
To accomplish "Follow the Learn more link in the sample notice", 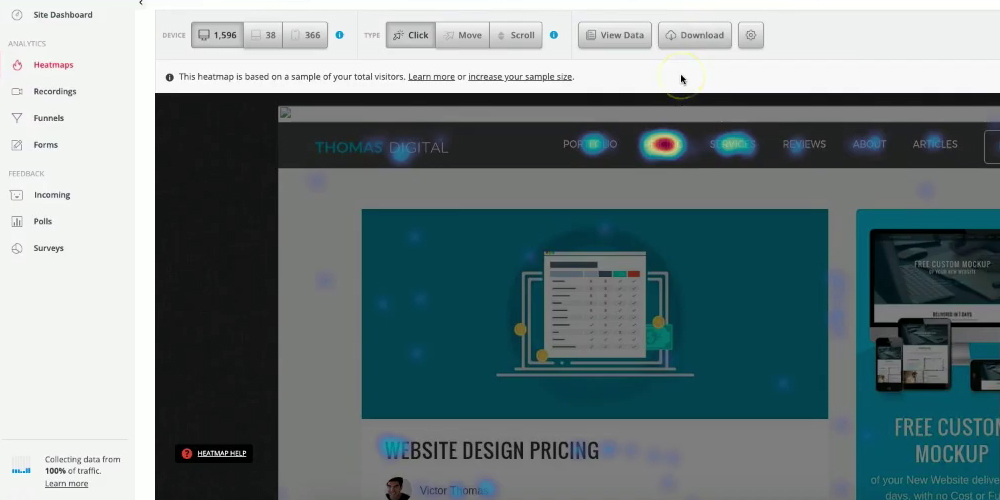I will click(431, 77).
